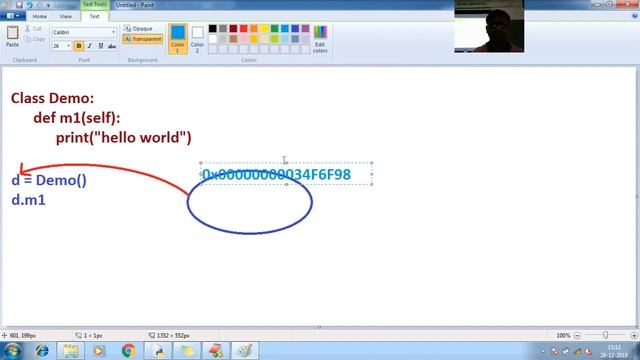Click the 'd.m1' text on canvas
The width and height of the screenshot is (640, 360).
click(x=28, y=200)
